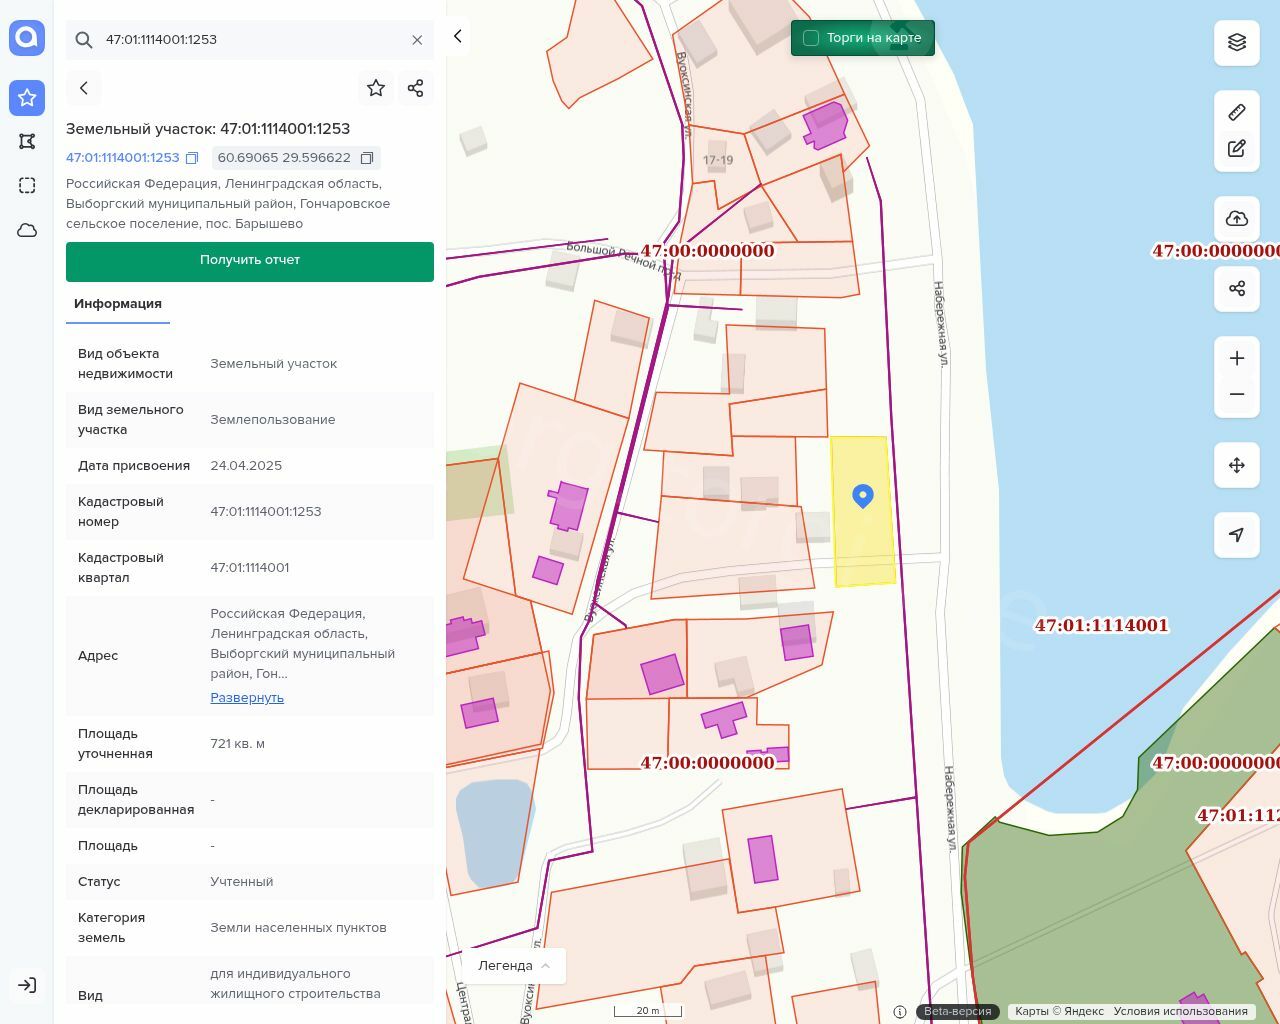Viewport: 1280px width, 1024px height.
Task: Enable the Торги на карте checkbox
Action: [811, 38]
